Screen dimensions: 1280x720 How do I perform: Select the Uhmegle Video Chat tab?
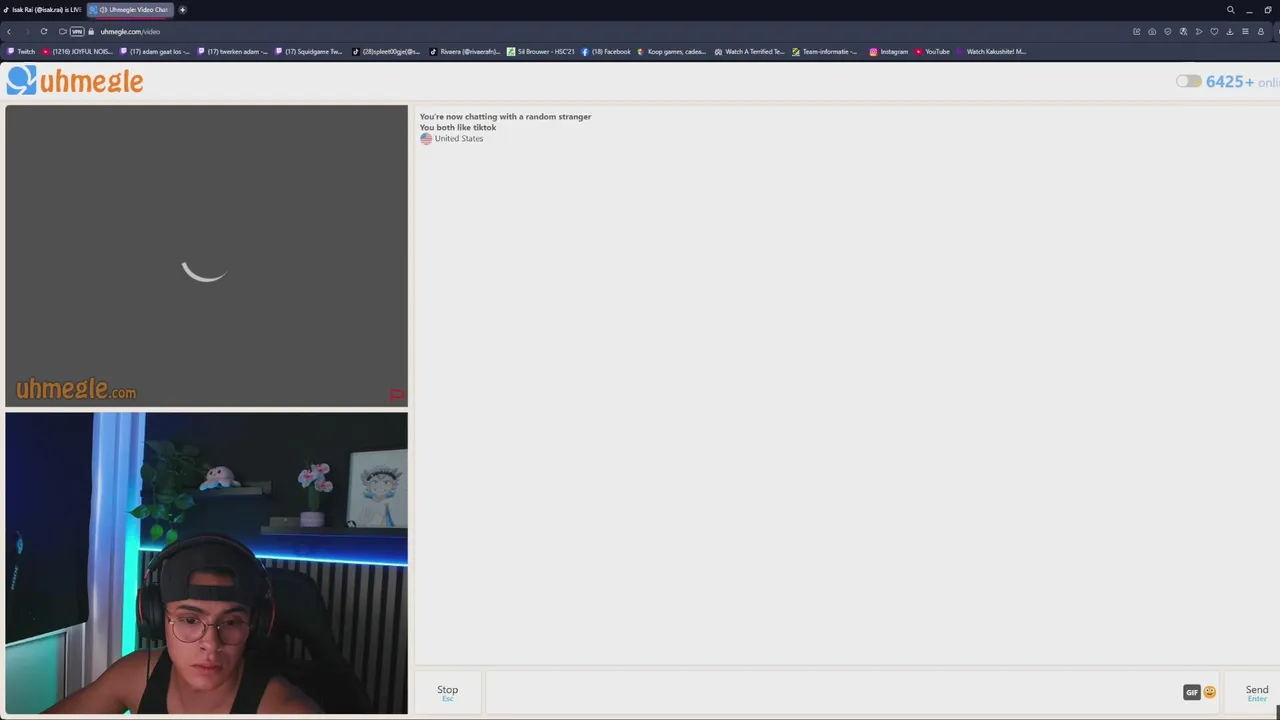point(130,10)
